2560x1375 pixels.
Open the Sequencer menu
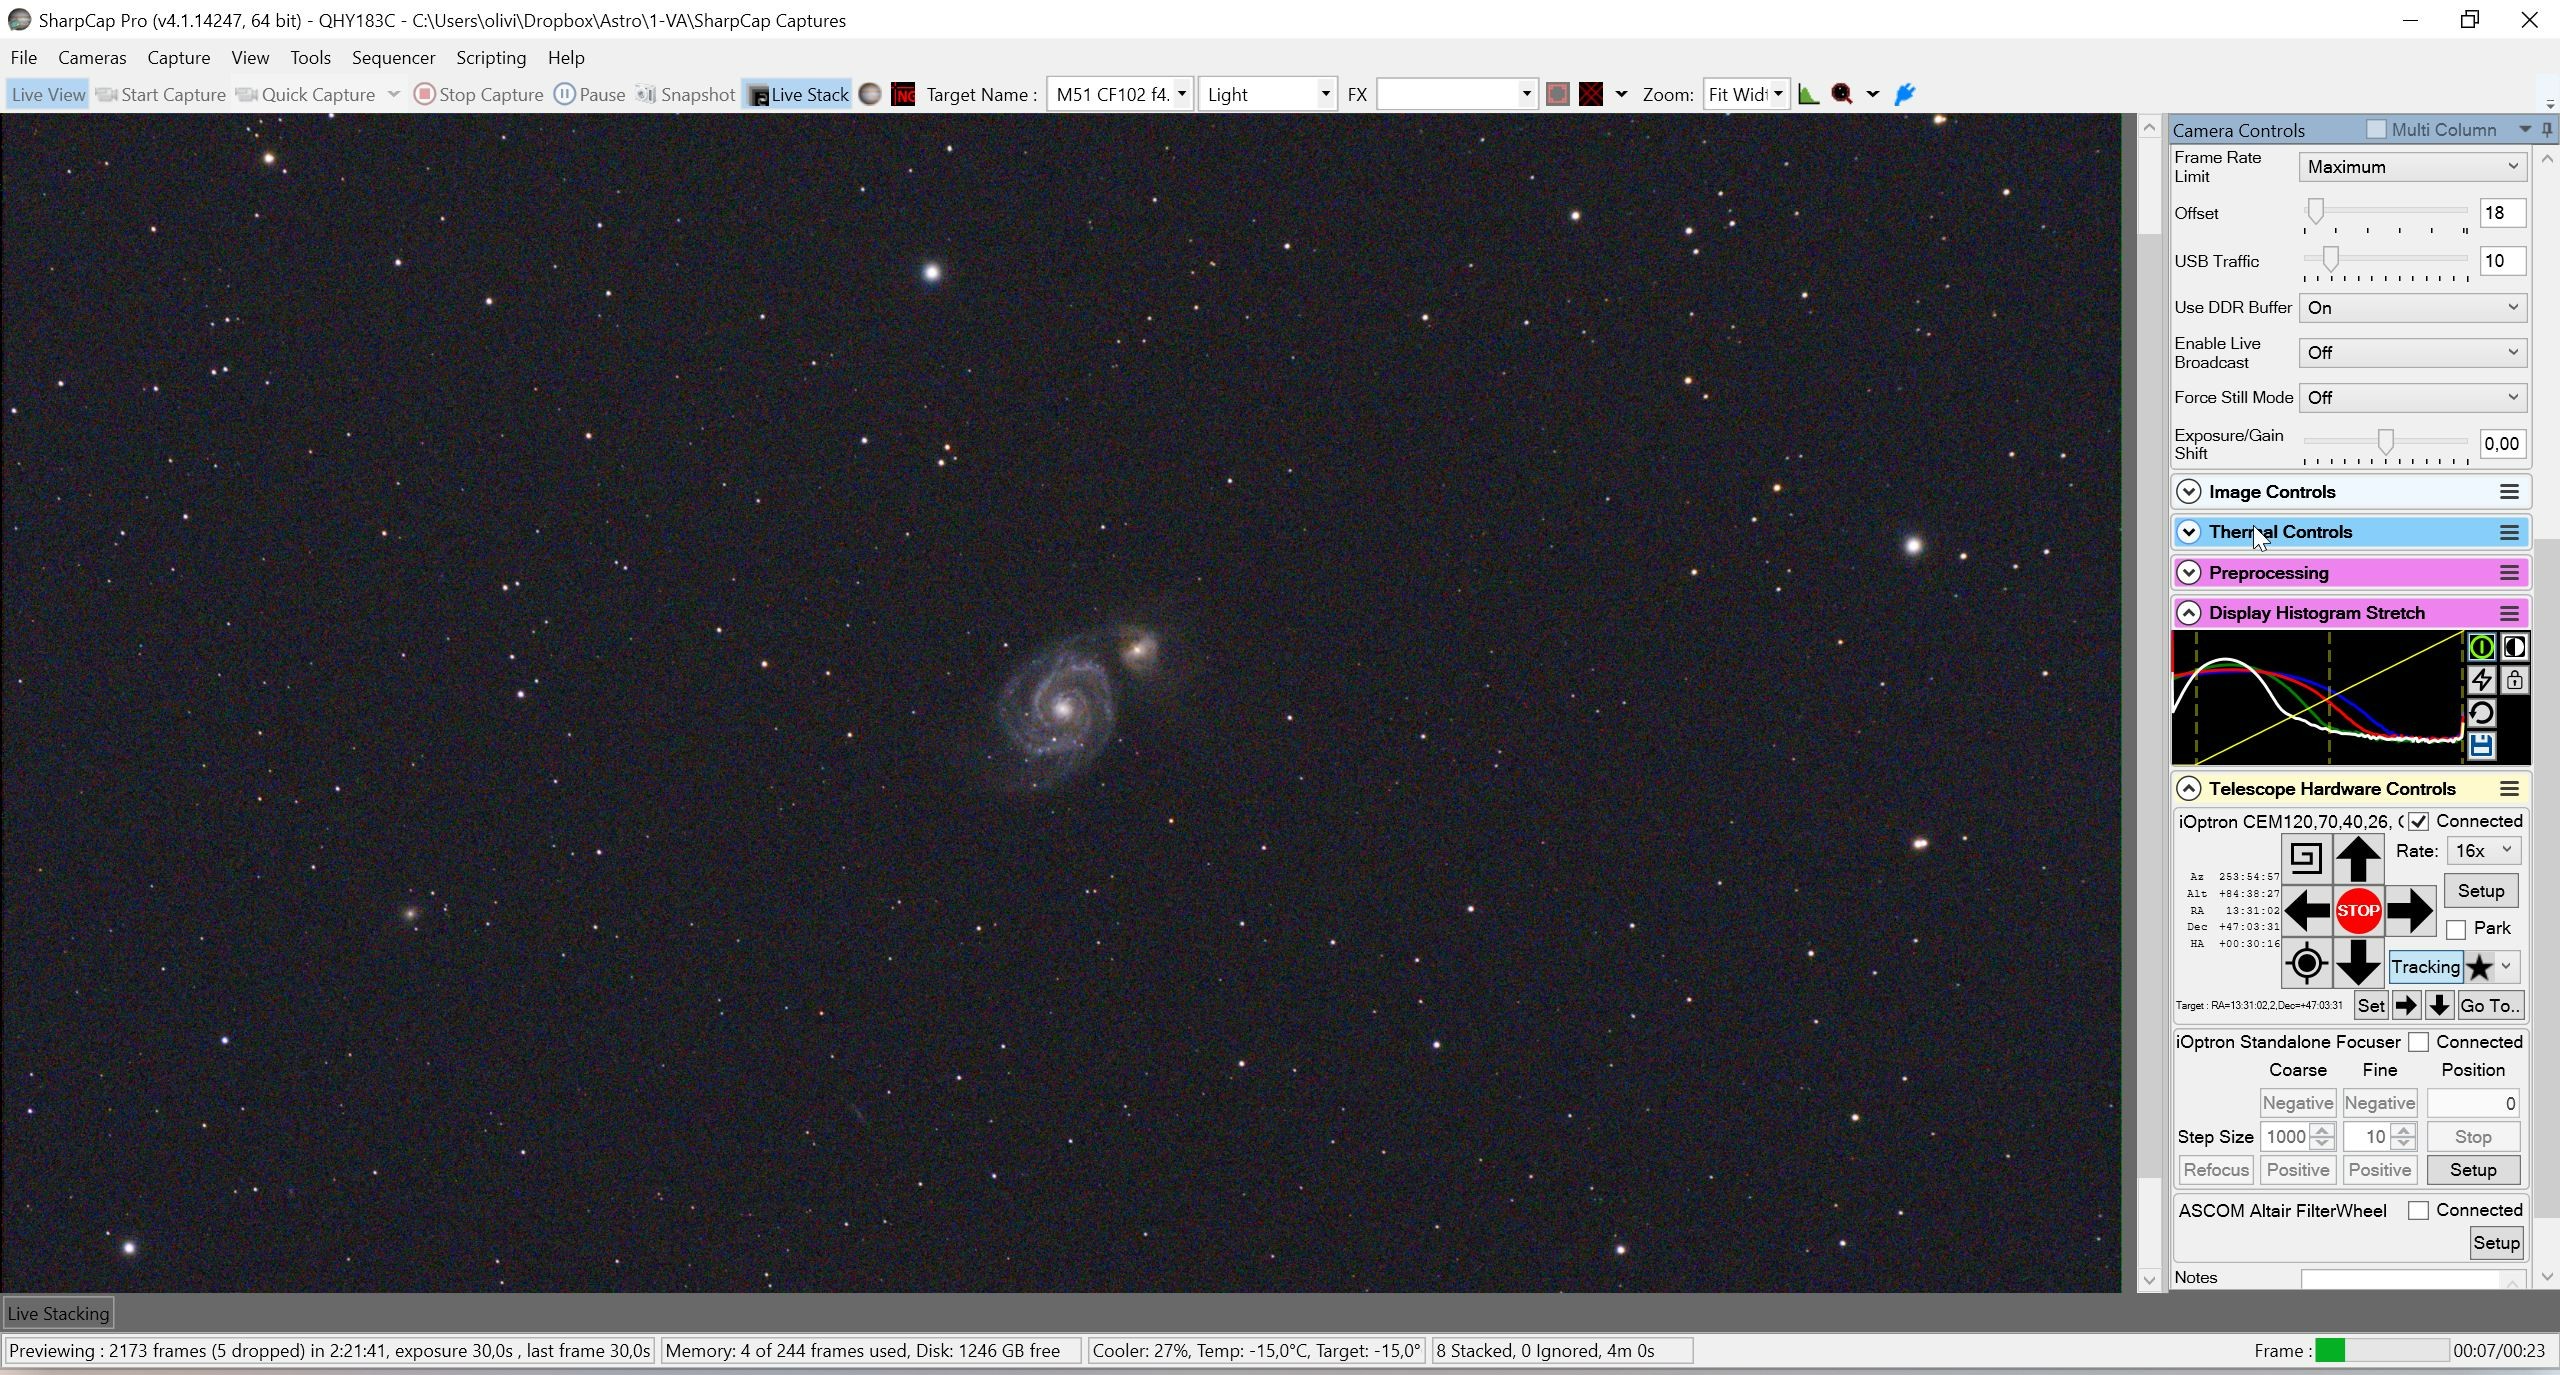(x=393, y=58)
